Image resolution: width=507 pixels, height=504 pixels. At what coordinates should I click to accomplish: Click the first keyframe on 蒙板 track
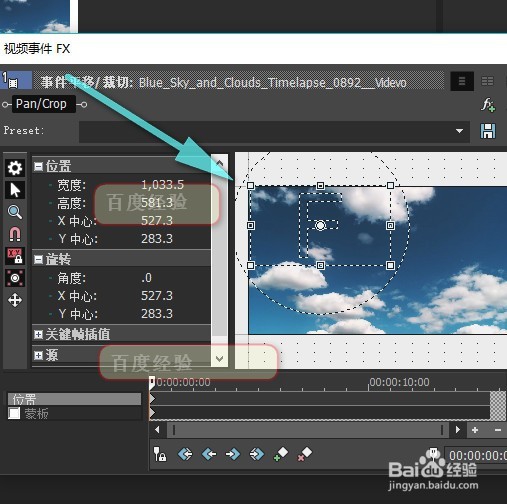[x=152, y=413]
